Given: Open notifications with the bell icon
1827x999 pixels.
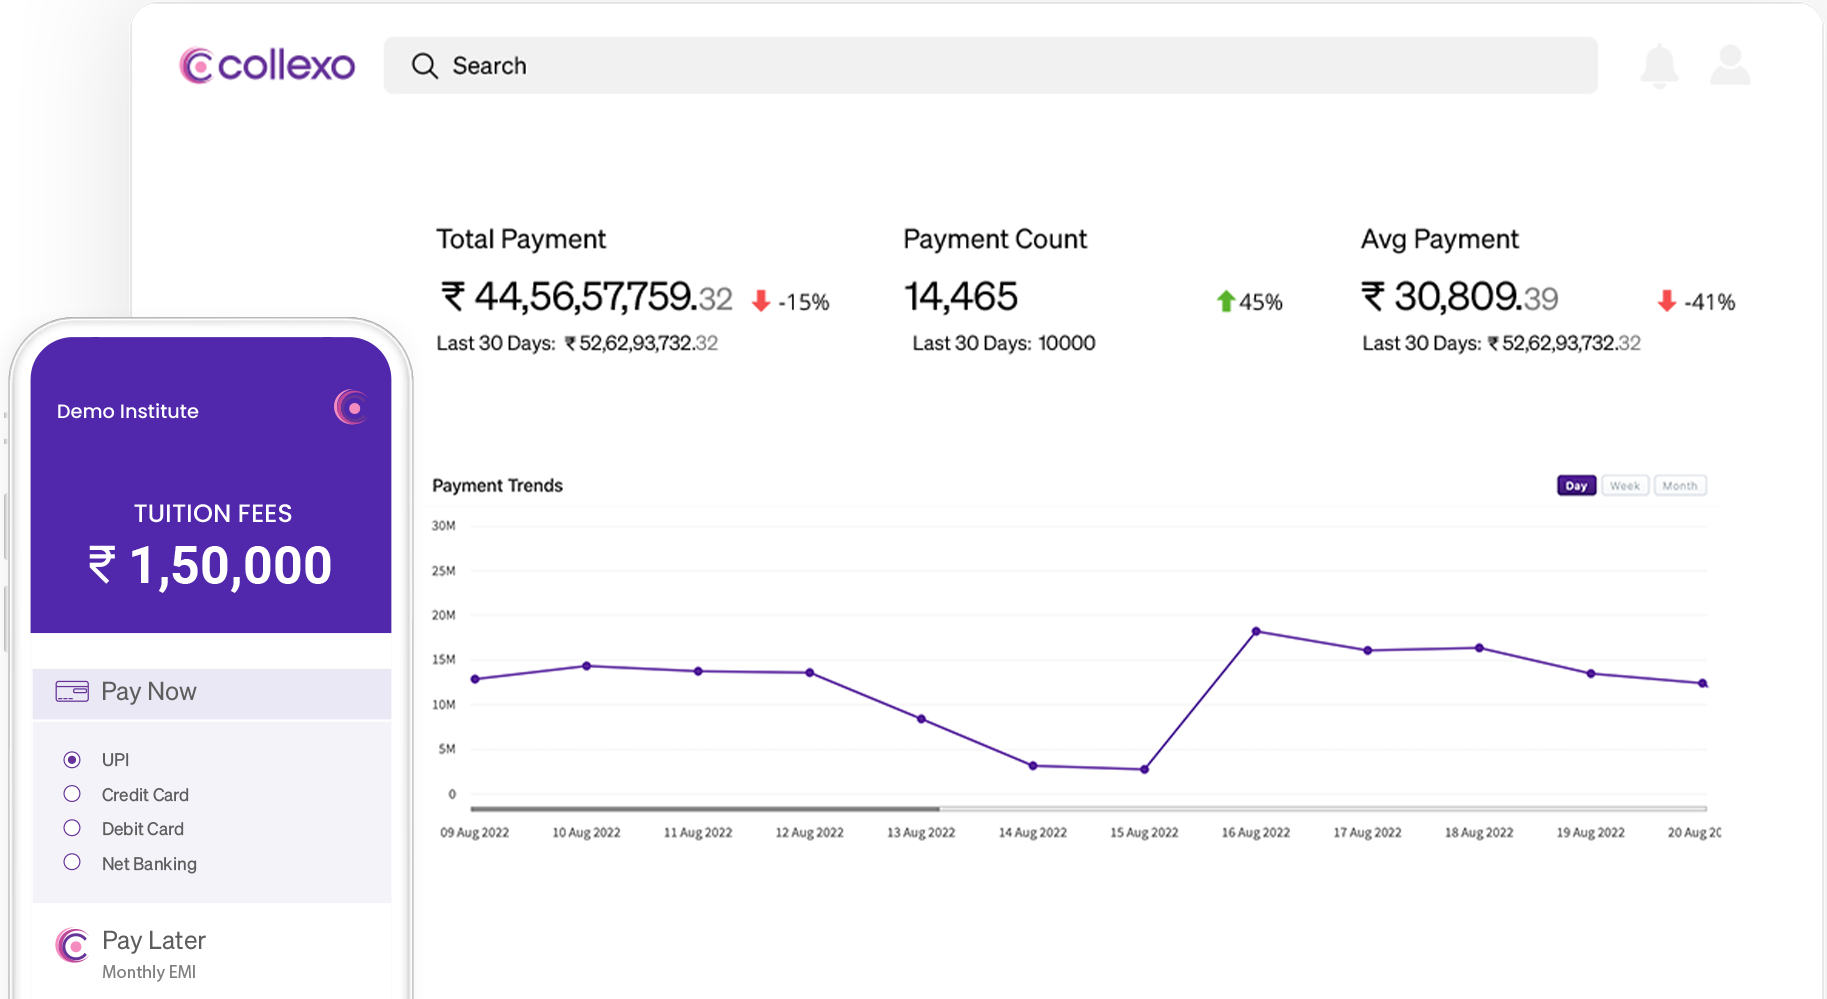Looking at the screenshot, I should [x=1659, y=66].
